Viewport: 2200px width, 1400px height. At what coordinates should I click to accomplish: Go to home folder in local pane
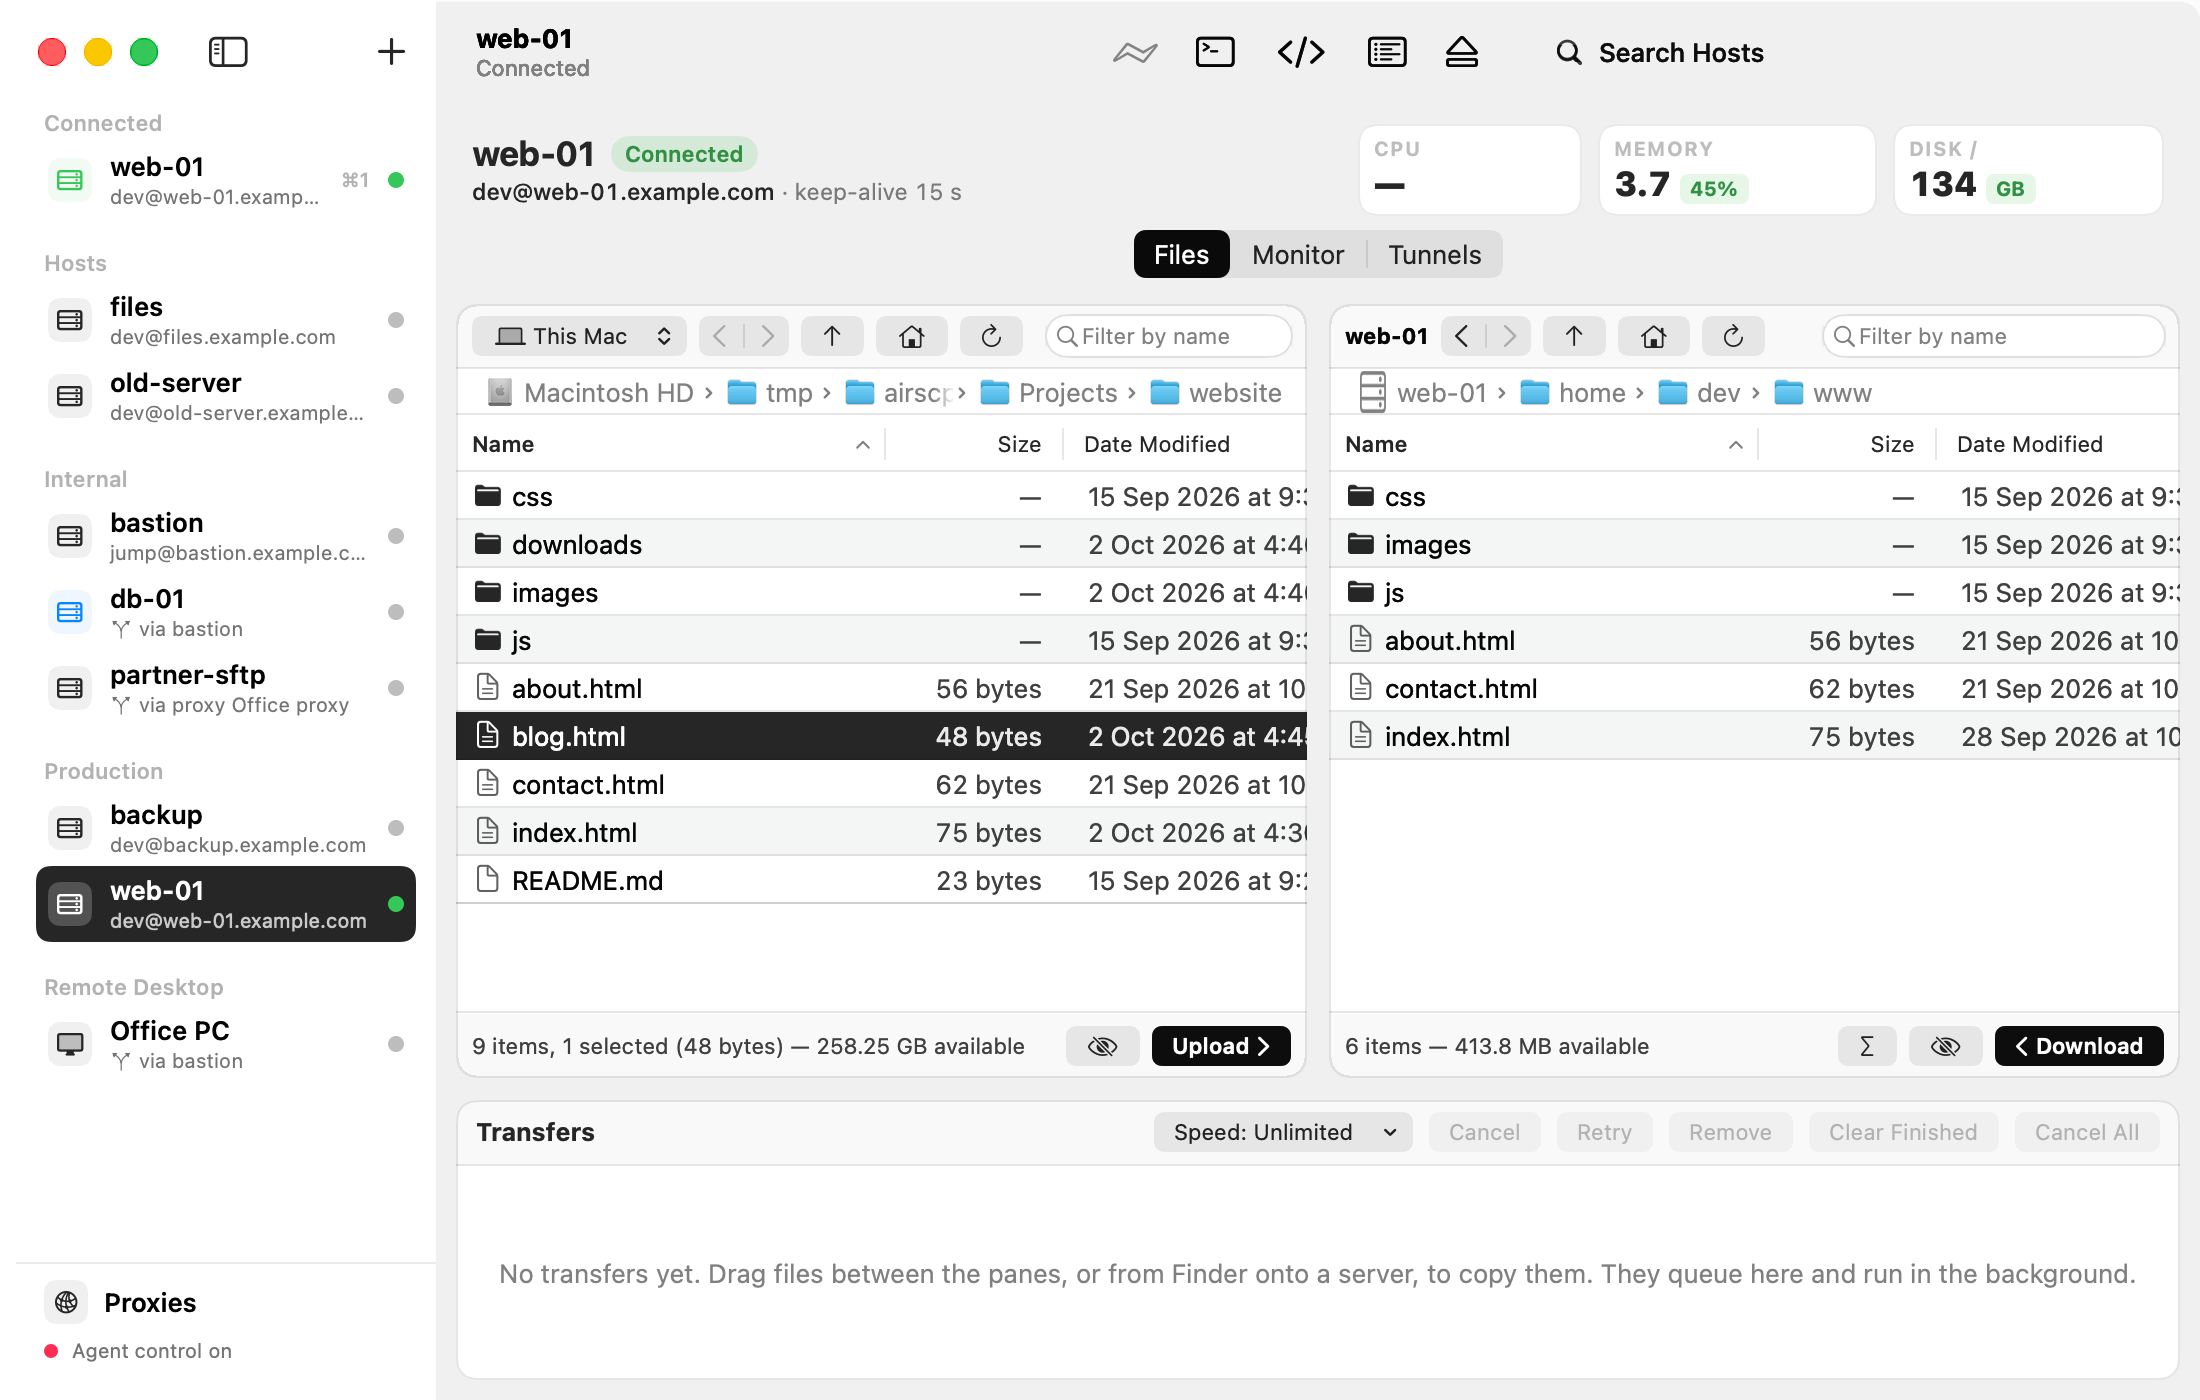[911, 336]
